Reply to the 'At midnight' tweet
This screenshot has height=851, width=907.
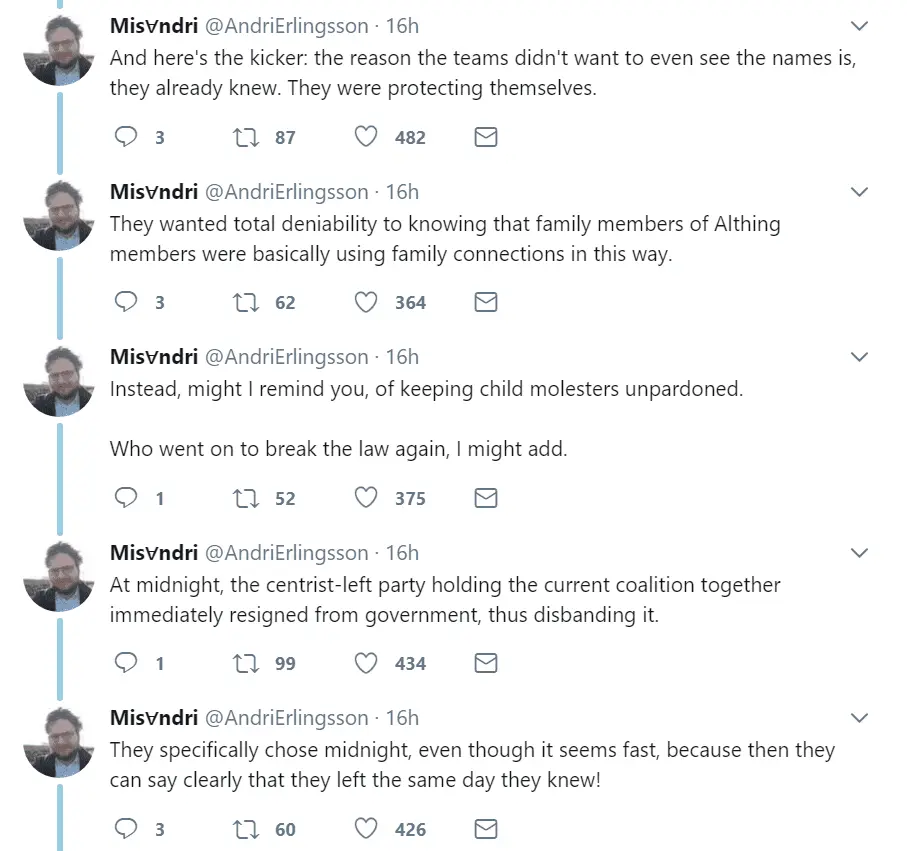click(126, 663)
